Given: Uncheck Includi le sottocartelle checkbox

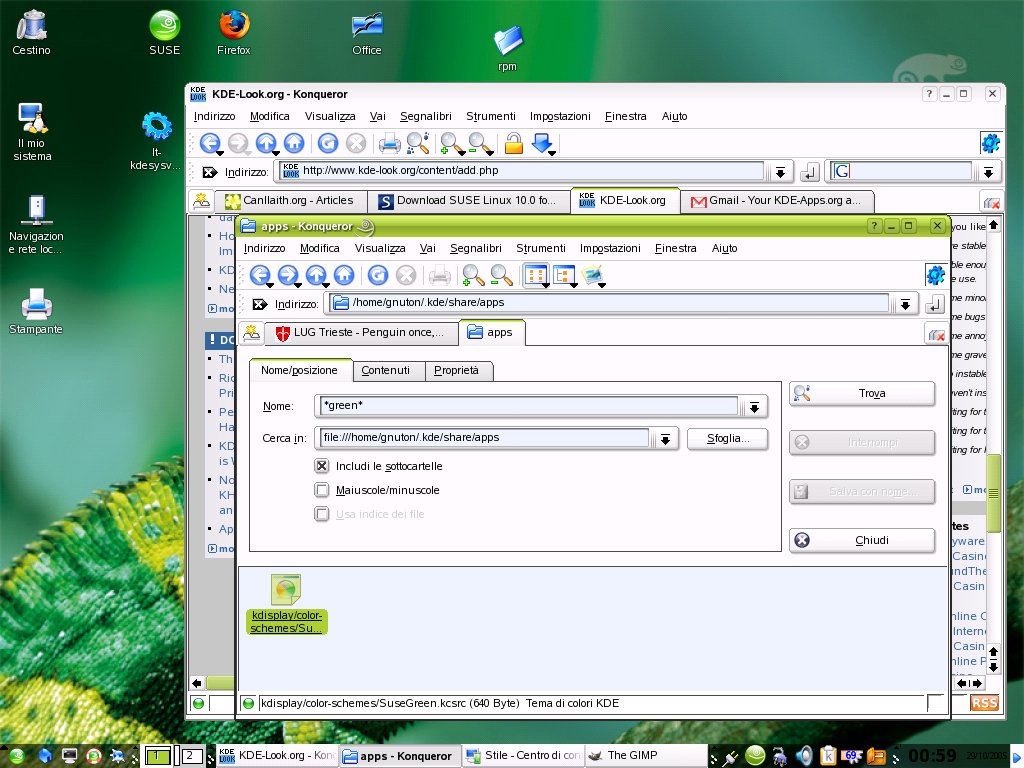Looking at the screenshot, I should (321, 466).
